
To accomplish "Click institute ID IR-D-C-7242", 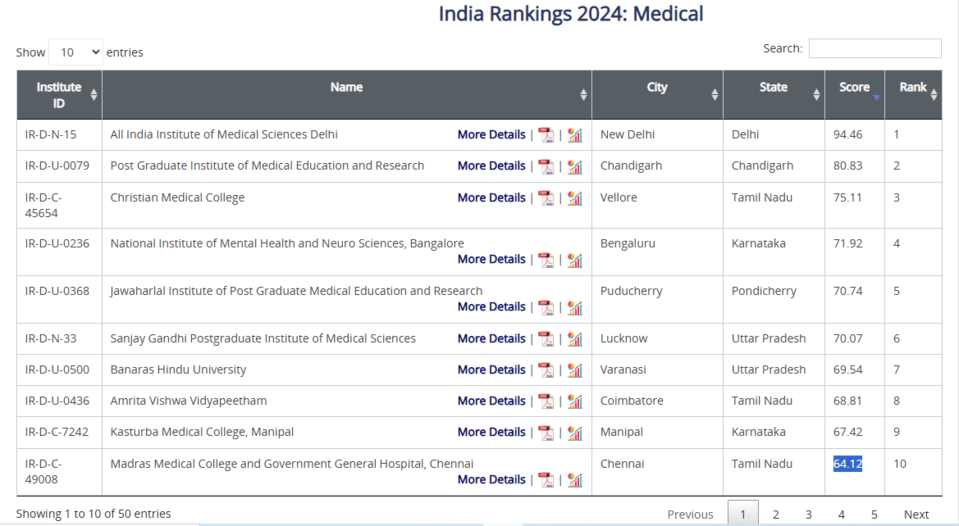I will 56,432.
